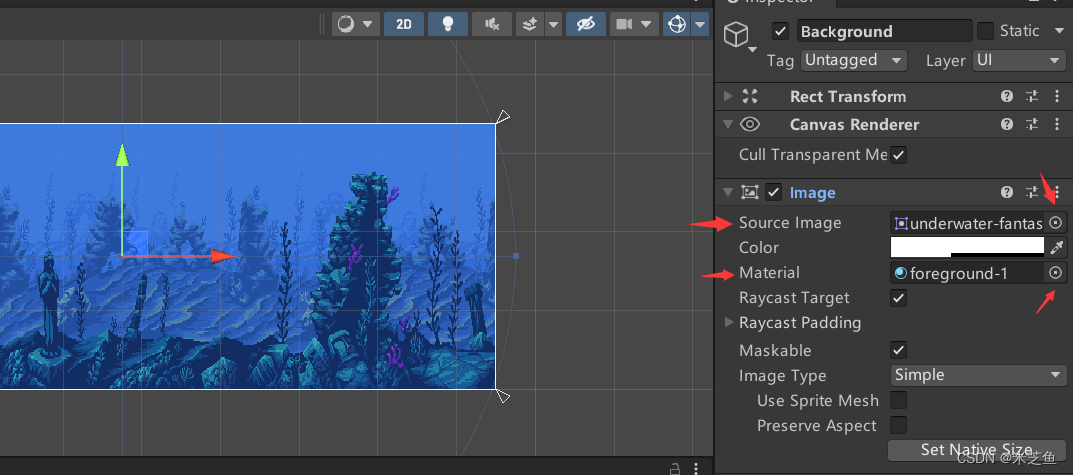Open the Image Type dropdown showing Simple
Screen dimensions: 1073x475
978,375
